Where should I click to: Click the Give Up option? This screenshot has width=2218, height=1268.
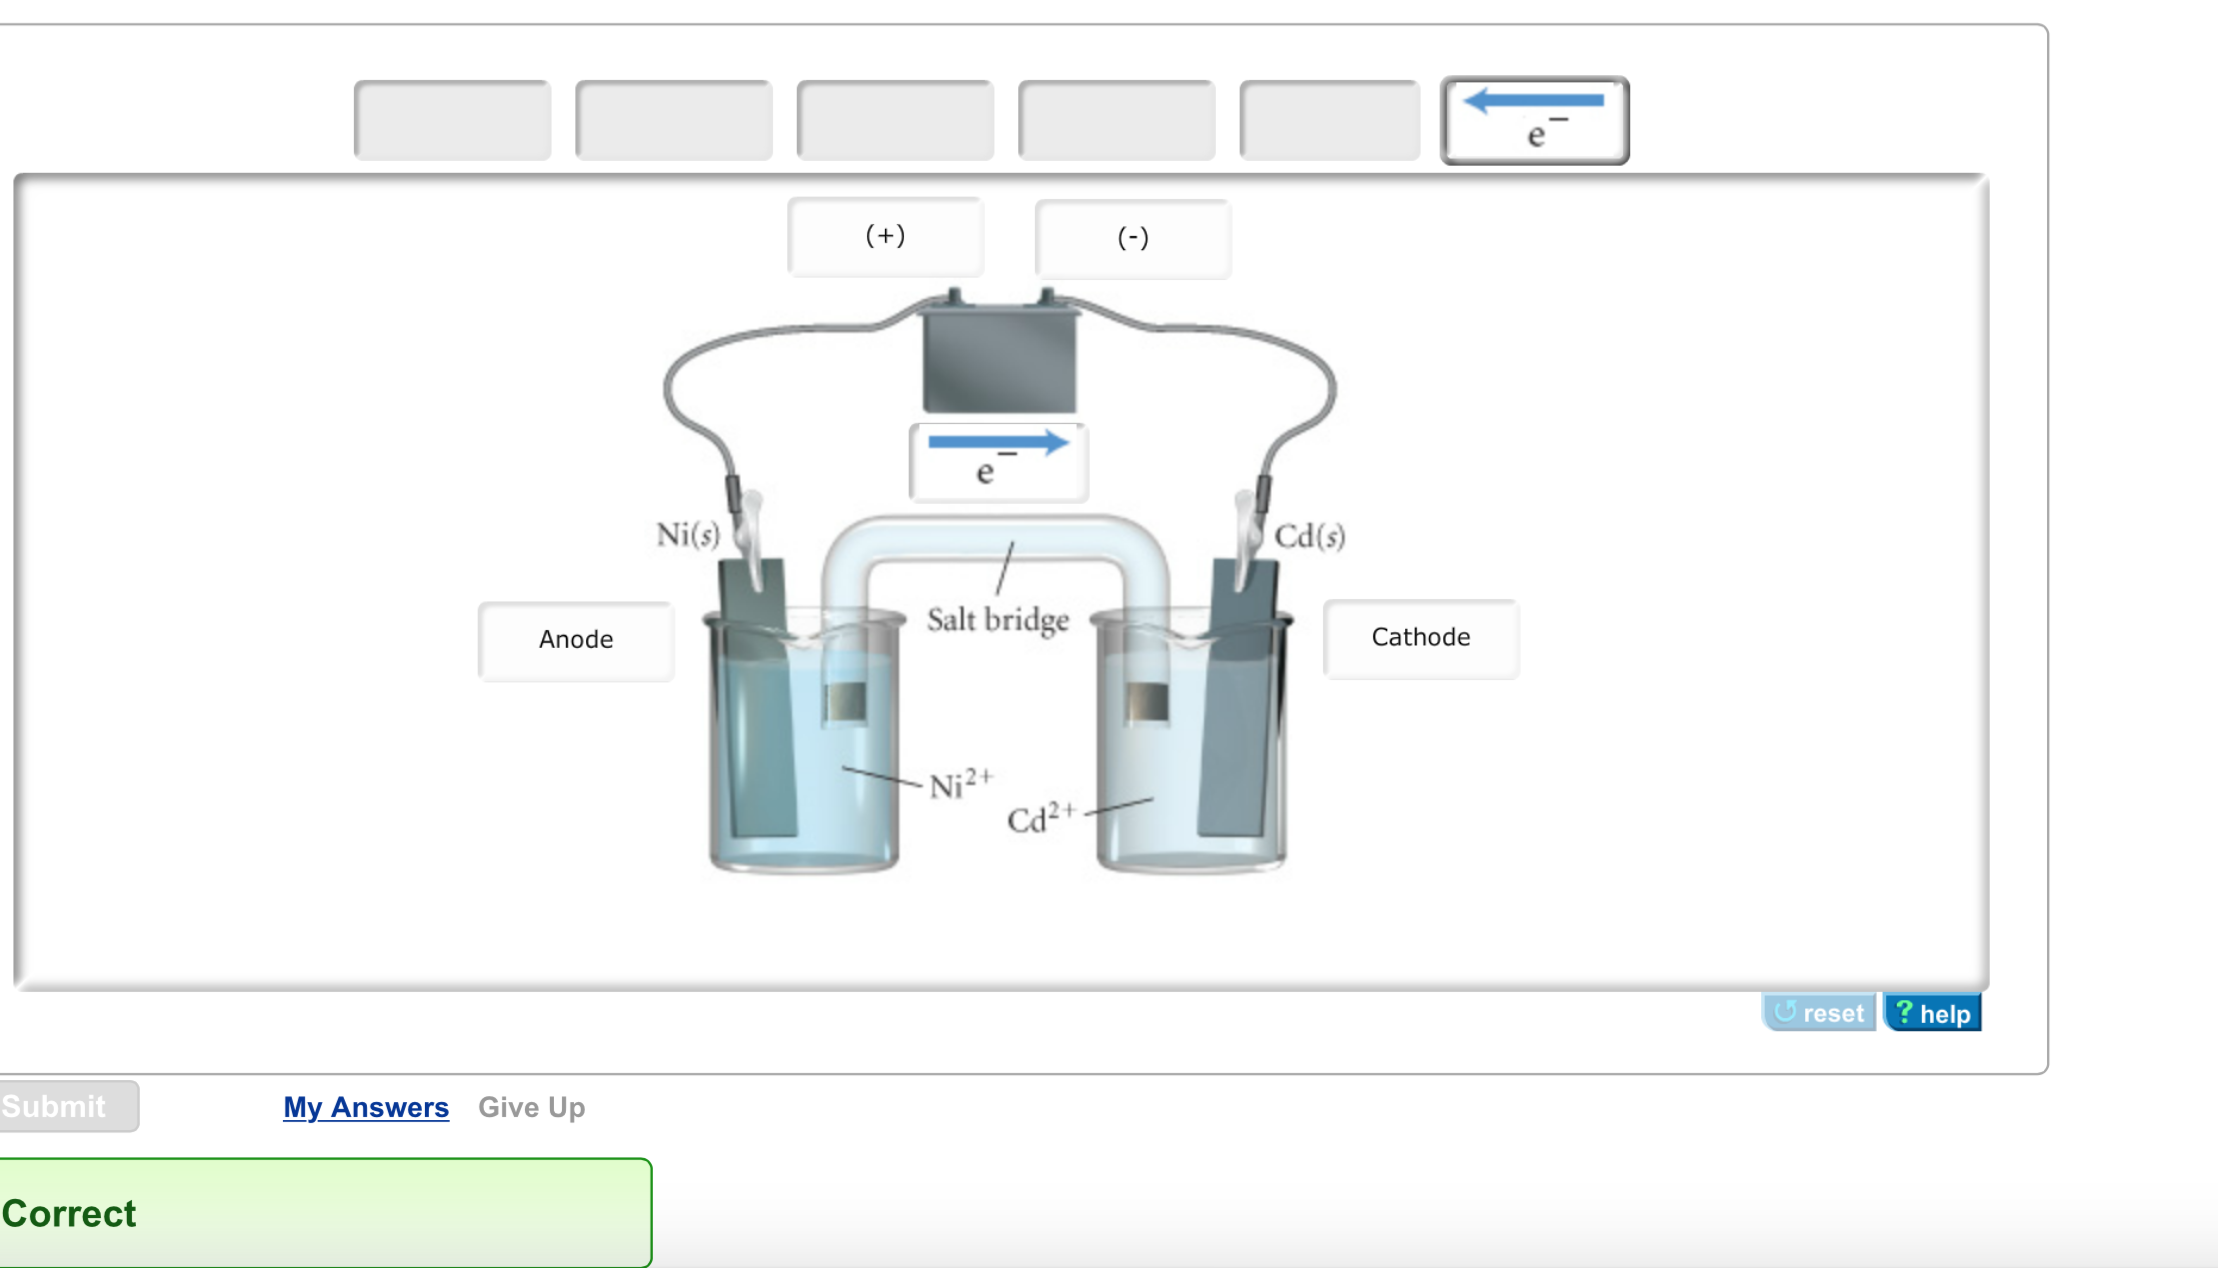531,1107
